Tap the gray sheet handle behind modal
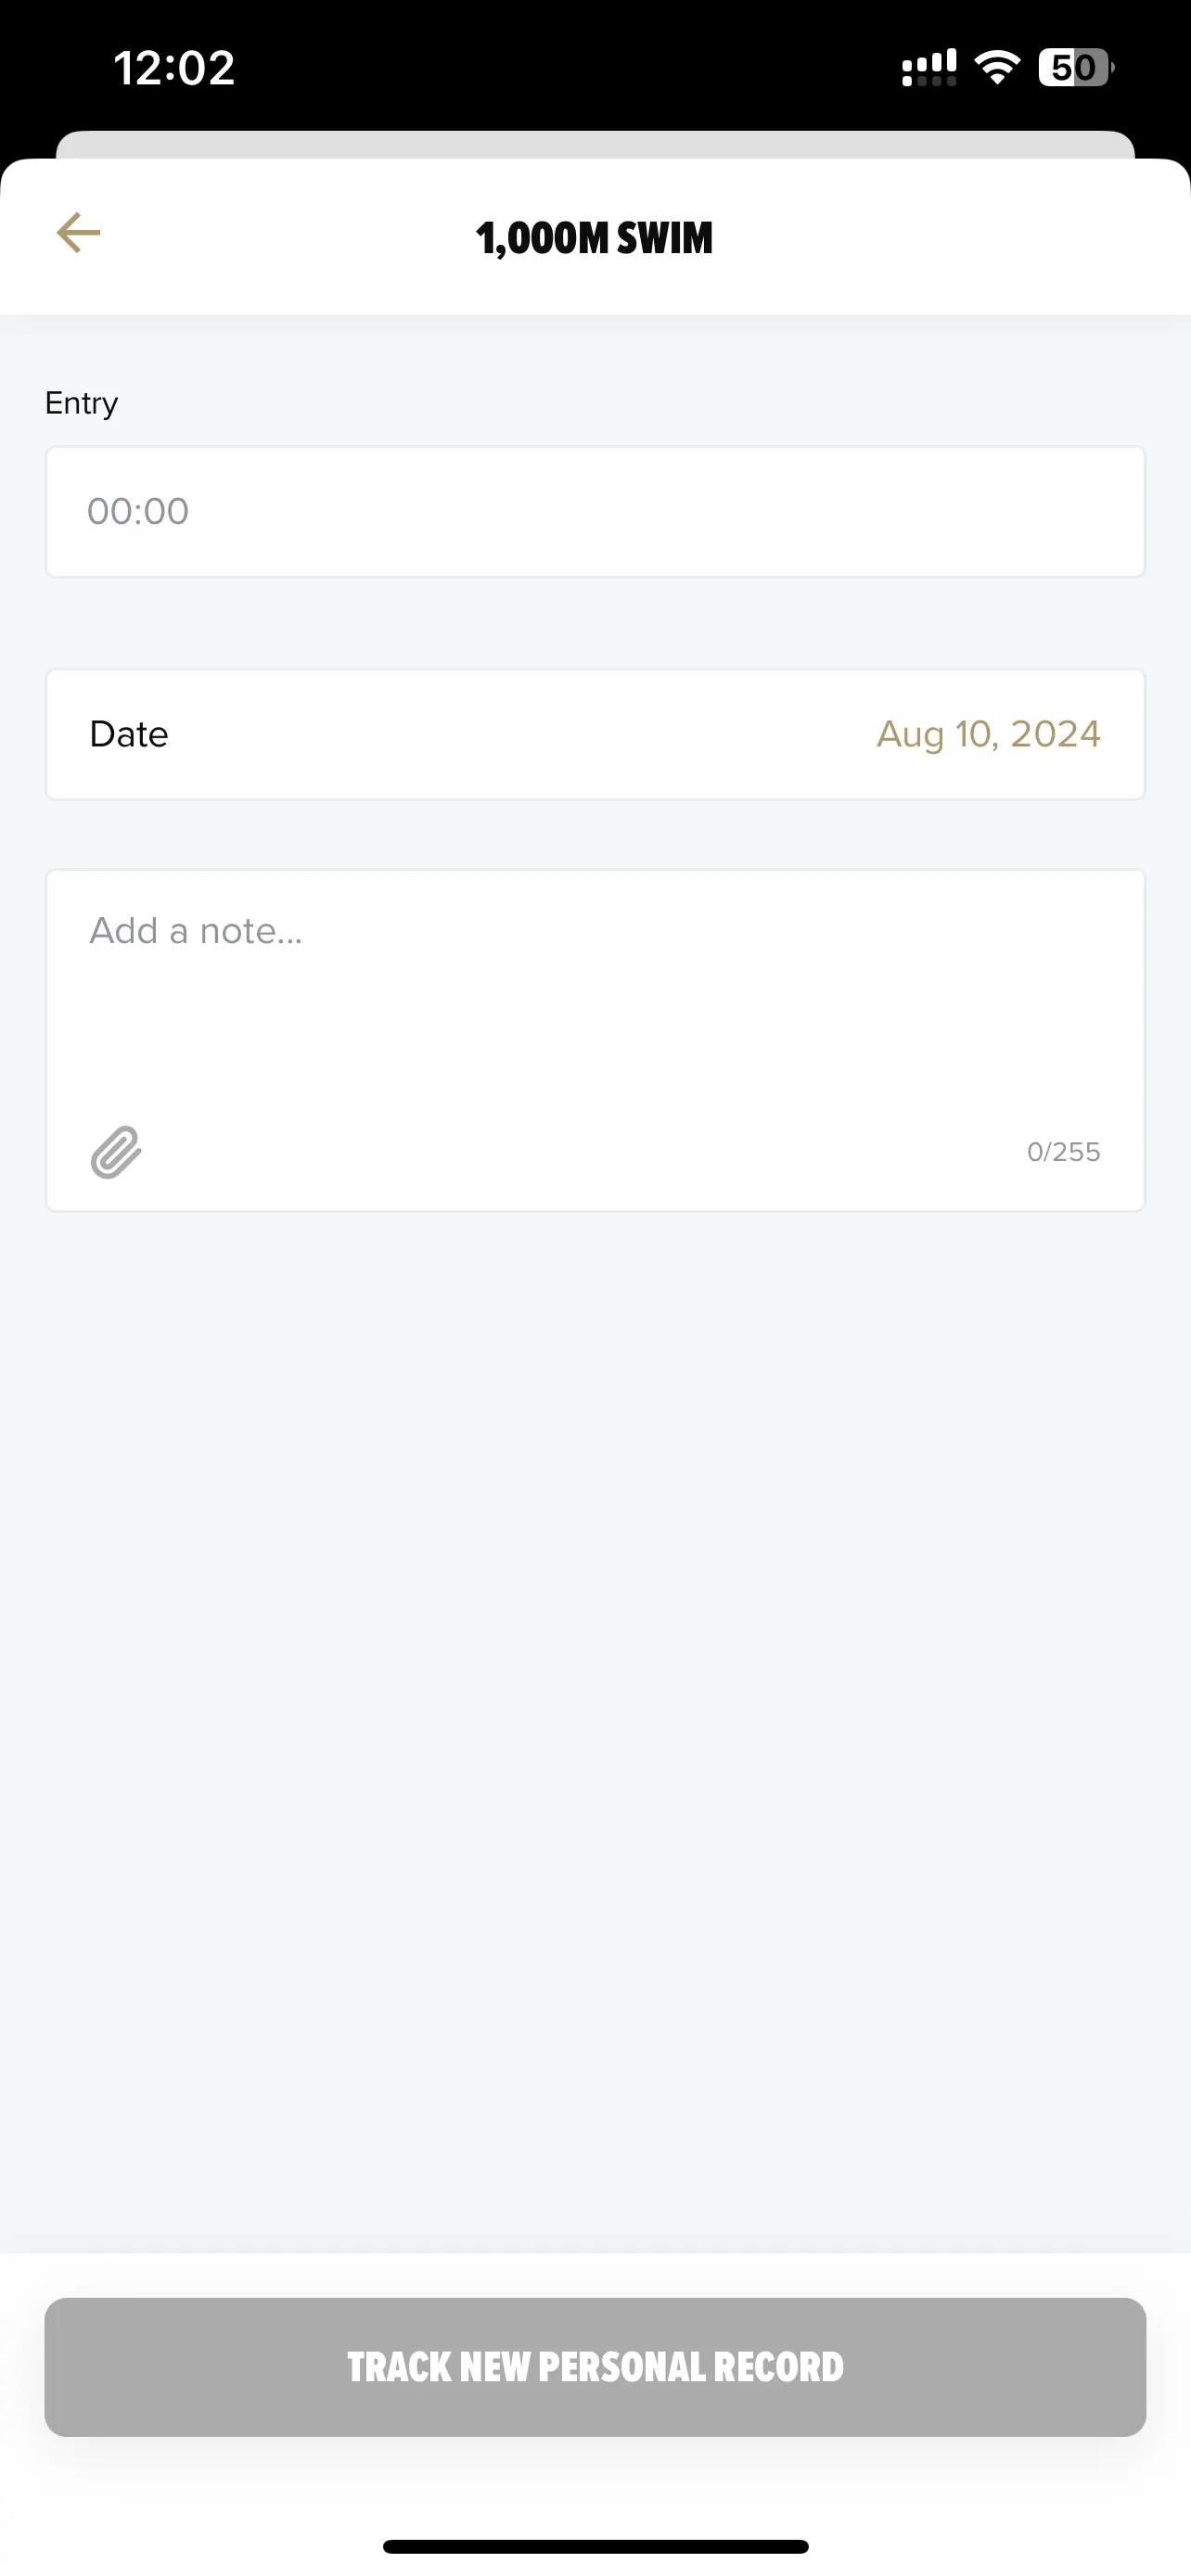1191x2576 pixels. click(595, 145)
